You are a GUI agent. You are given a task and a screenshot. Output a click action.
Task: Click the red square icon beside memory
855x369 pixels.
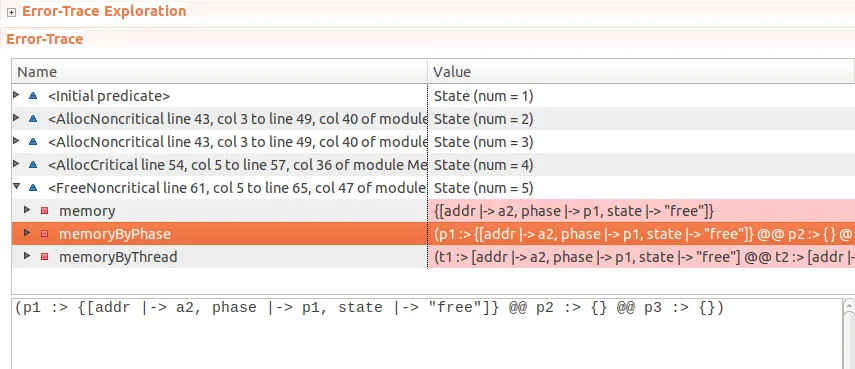[x=45, y=210]
